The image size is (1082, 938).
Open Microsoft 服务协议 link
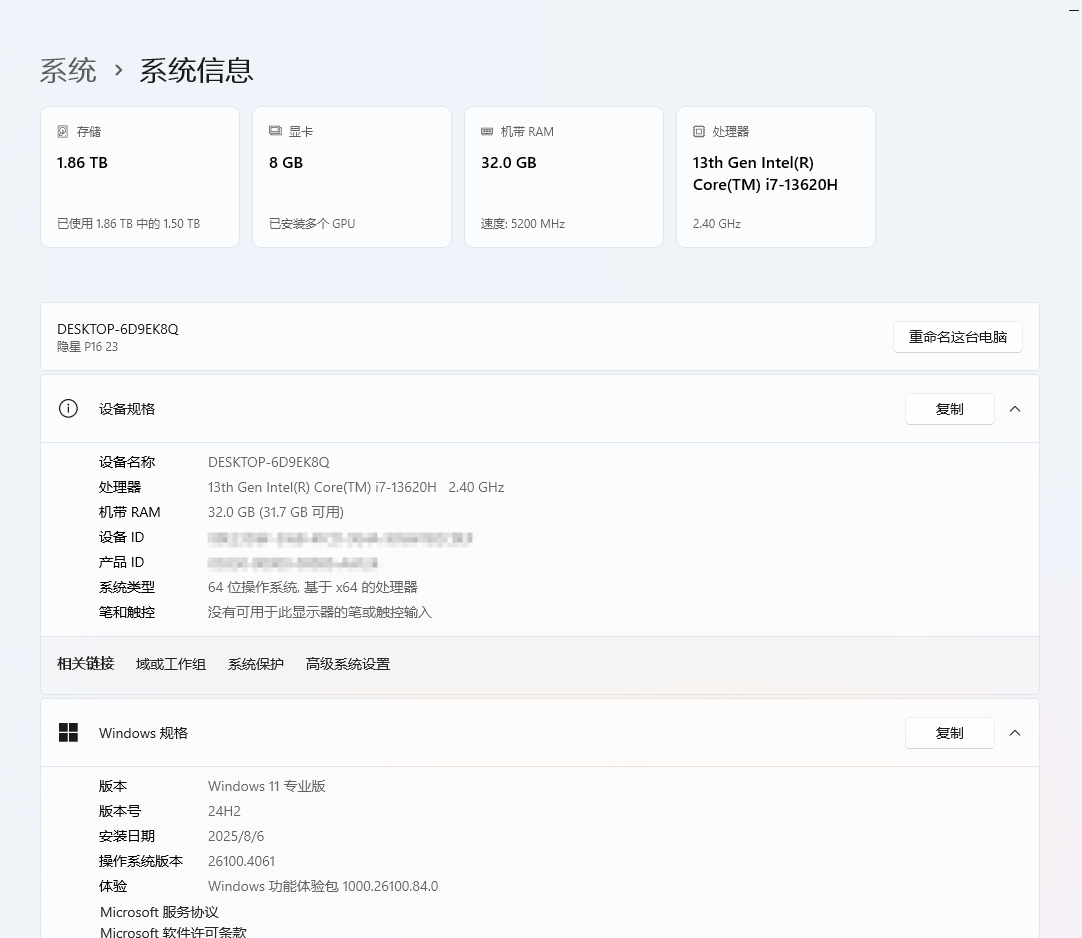[159, 912]
